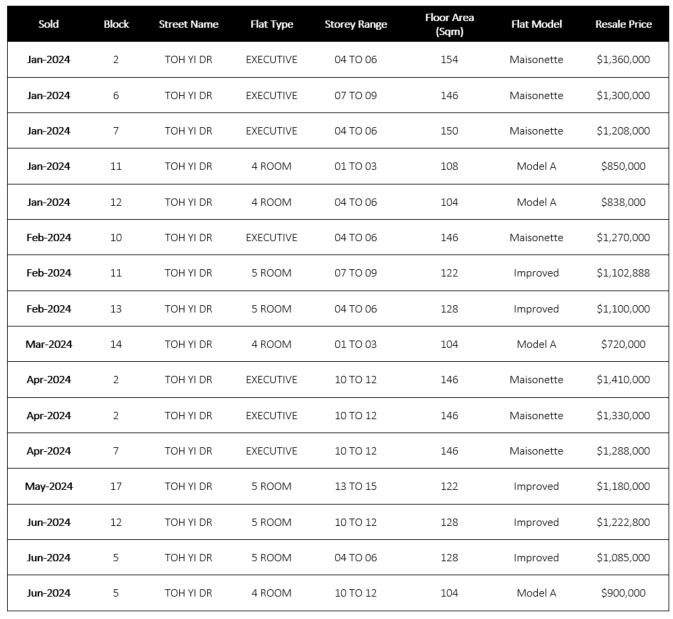Select the Floor Area (Sqm) header
The height and width of the screenshot is (619, 673).
coord(449,24)
